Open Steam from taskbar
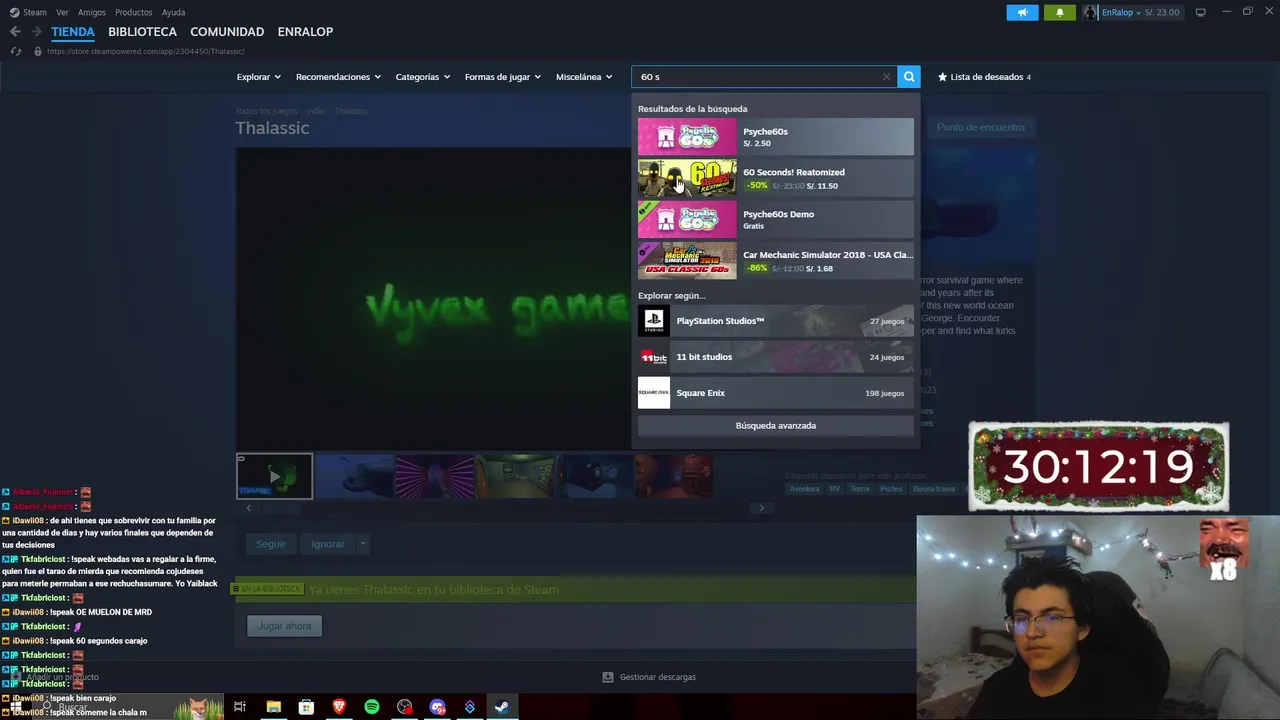Screen dimensions: 1280x720 point(502,707)
